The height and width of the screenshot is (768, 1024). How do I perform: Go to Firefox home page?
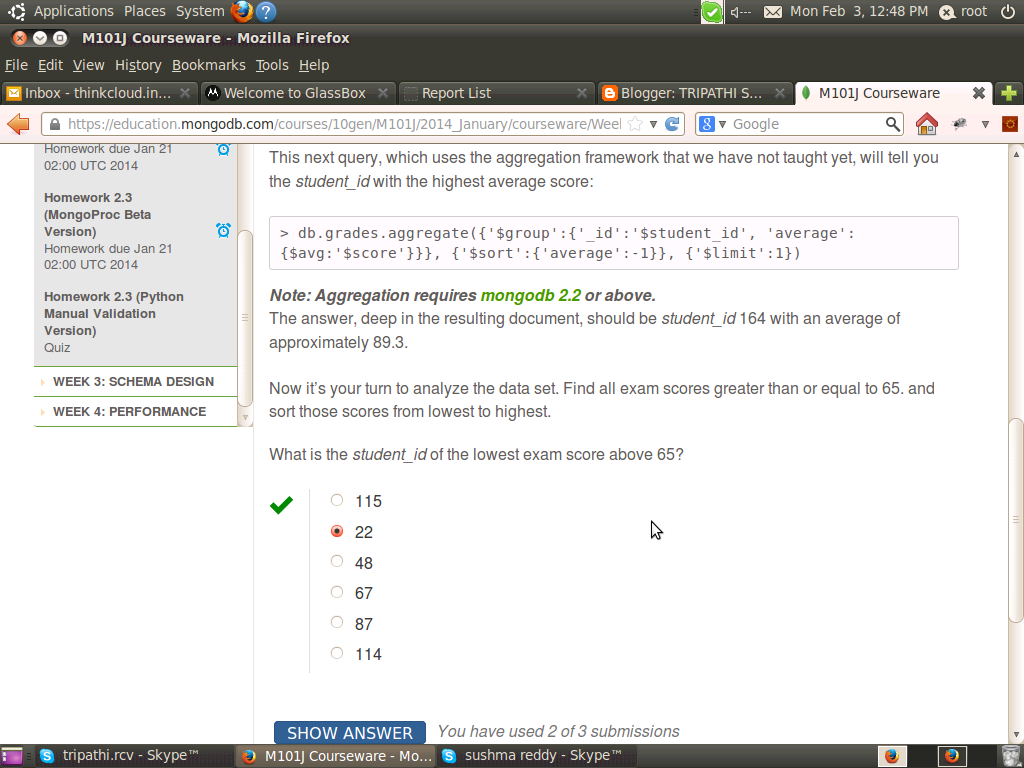click(x=926, y=123)
